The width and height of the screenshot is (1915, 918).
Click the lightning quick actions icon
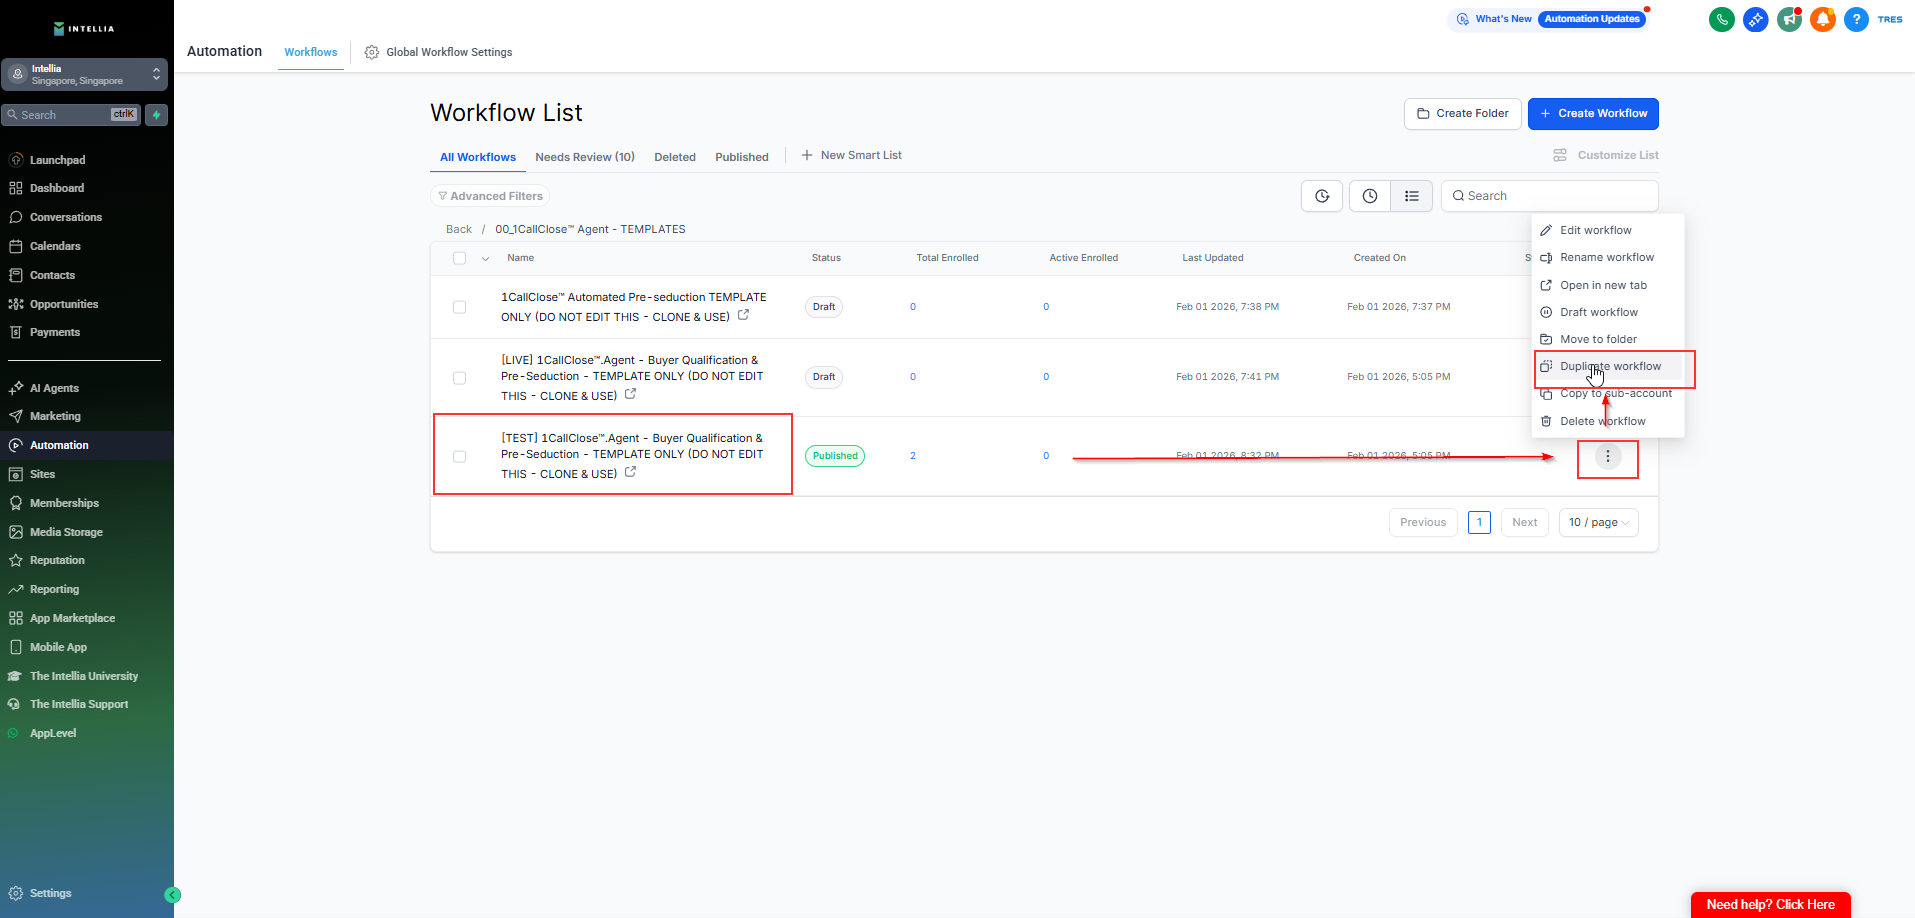point(157,115)
